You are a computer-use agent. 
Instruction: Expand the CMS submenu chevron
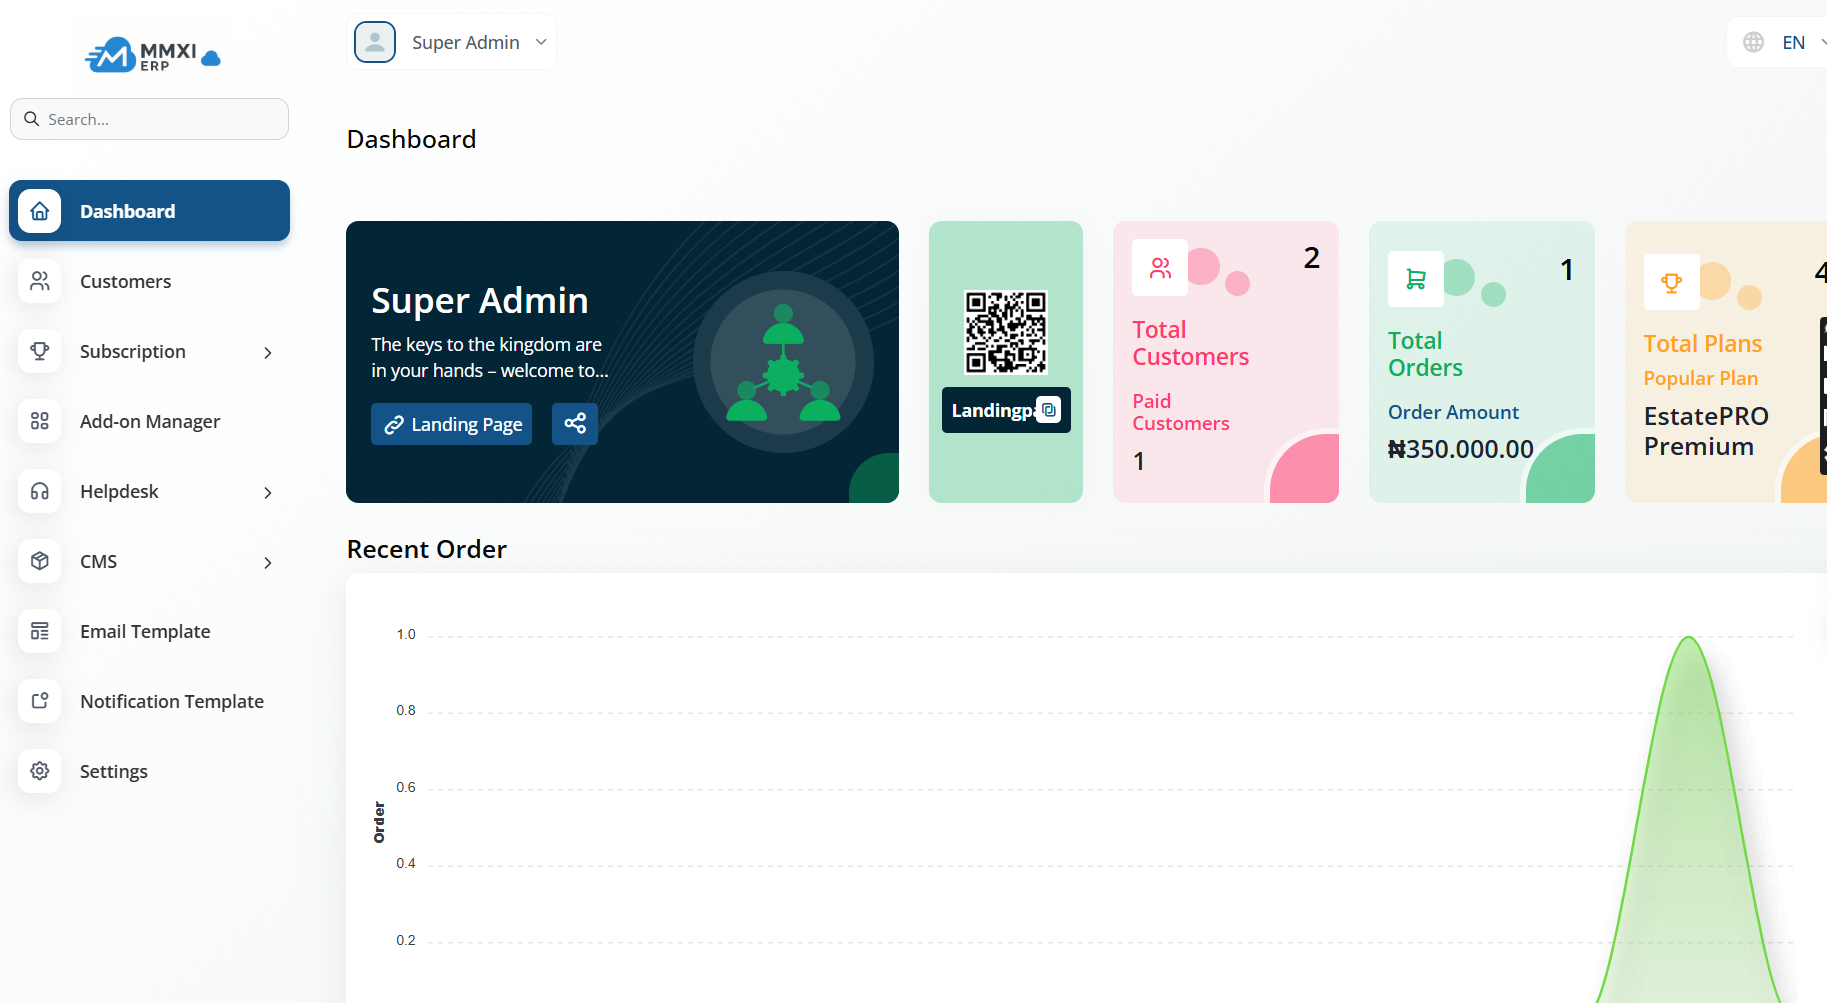pos(267,562)
